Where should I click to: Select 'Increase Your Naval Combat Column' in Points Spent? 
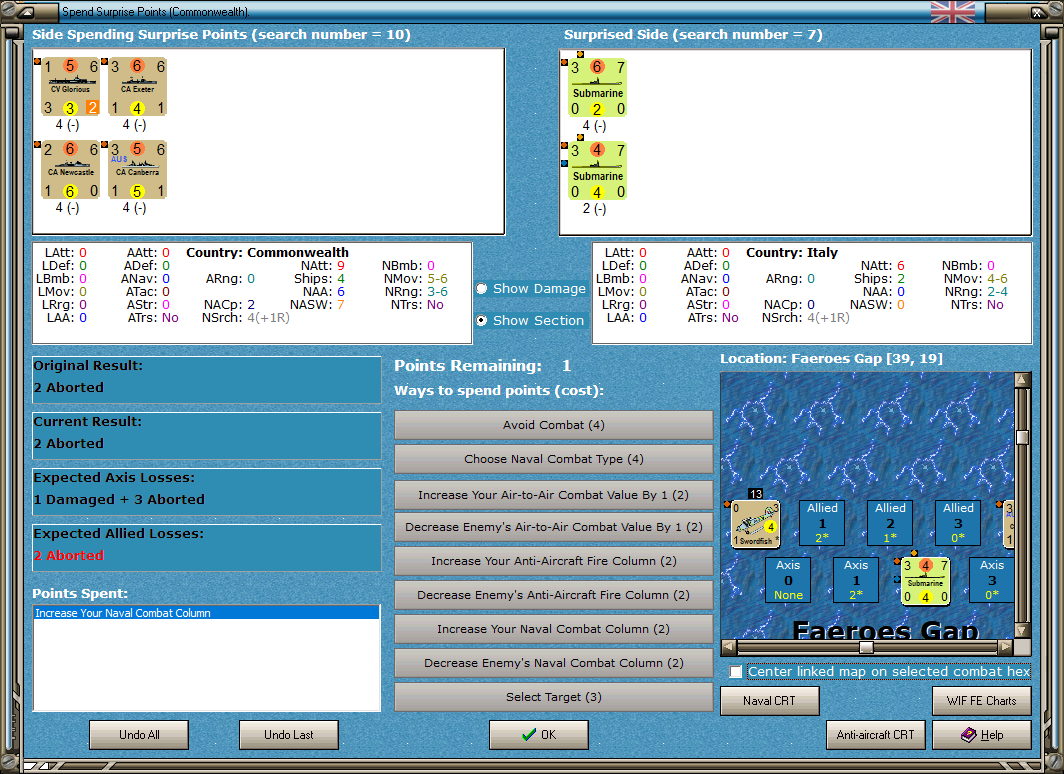tap(206, 613)
